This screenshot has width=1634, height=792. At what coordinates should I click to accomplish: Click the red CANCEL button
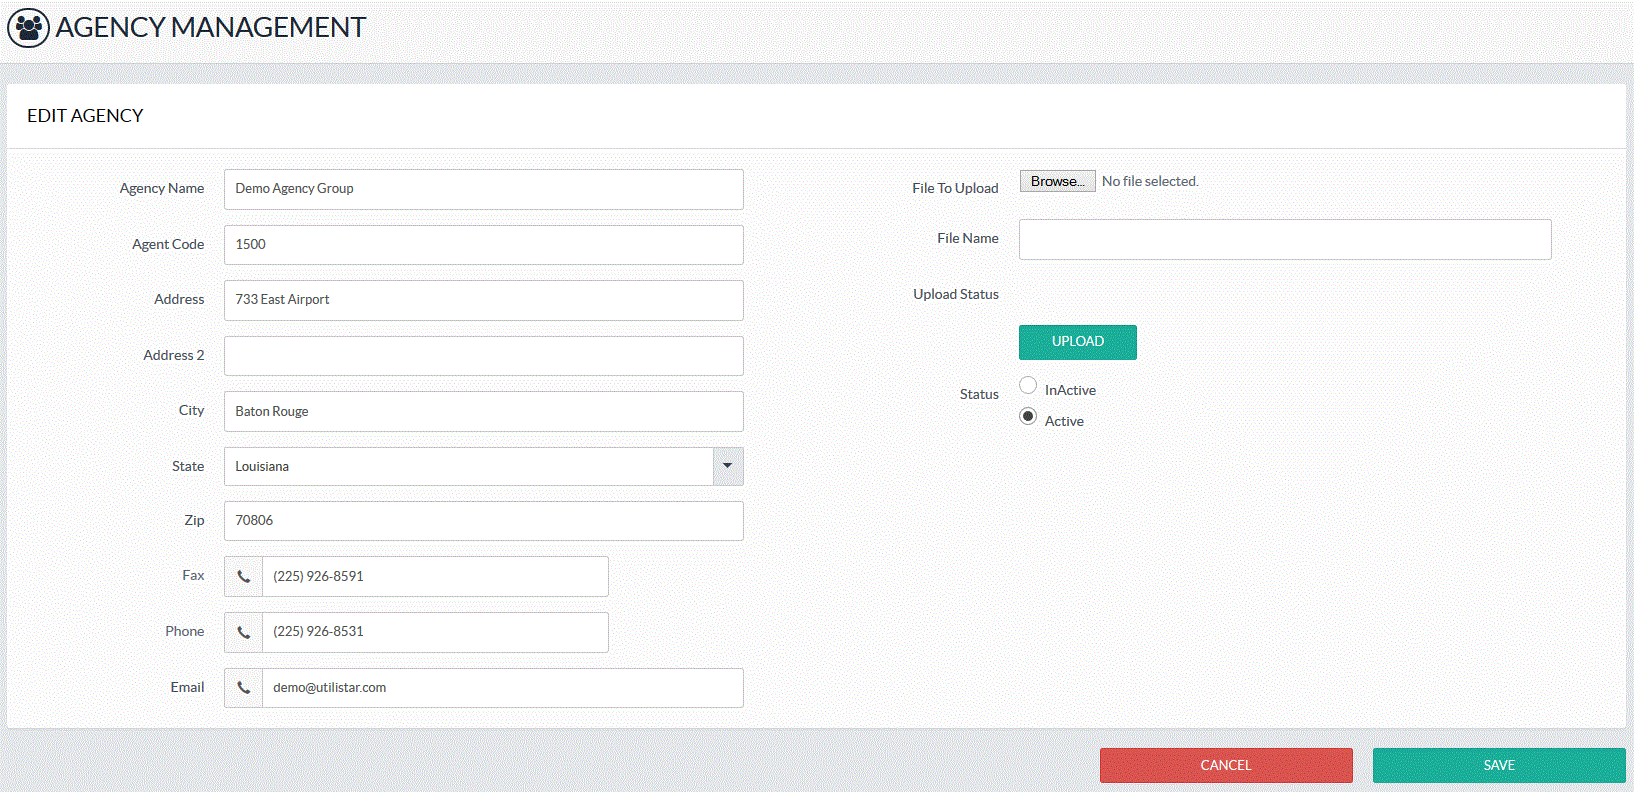pos(1226,765)
